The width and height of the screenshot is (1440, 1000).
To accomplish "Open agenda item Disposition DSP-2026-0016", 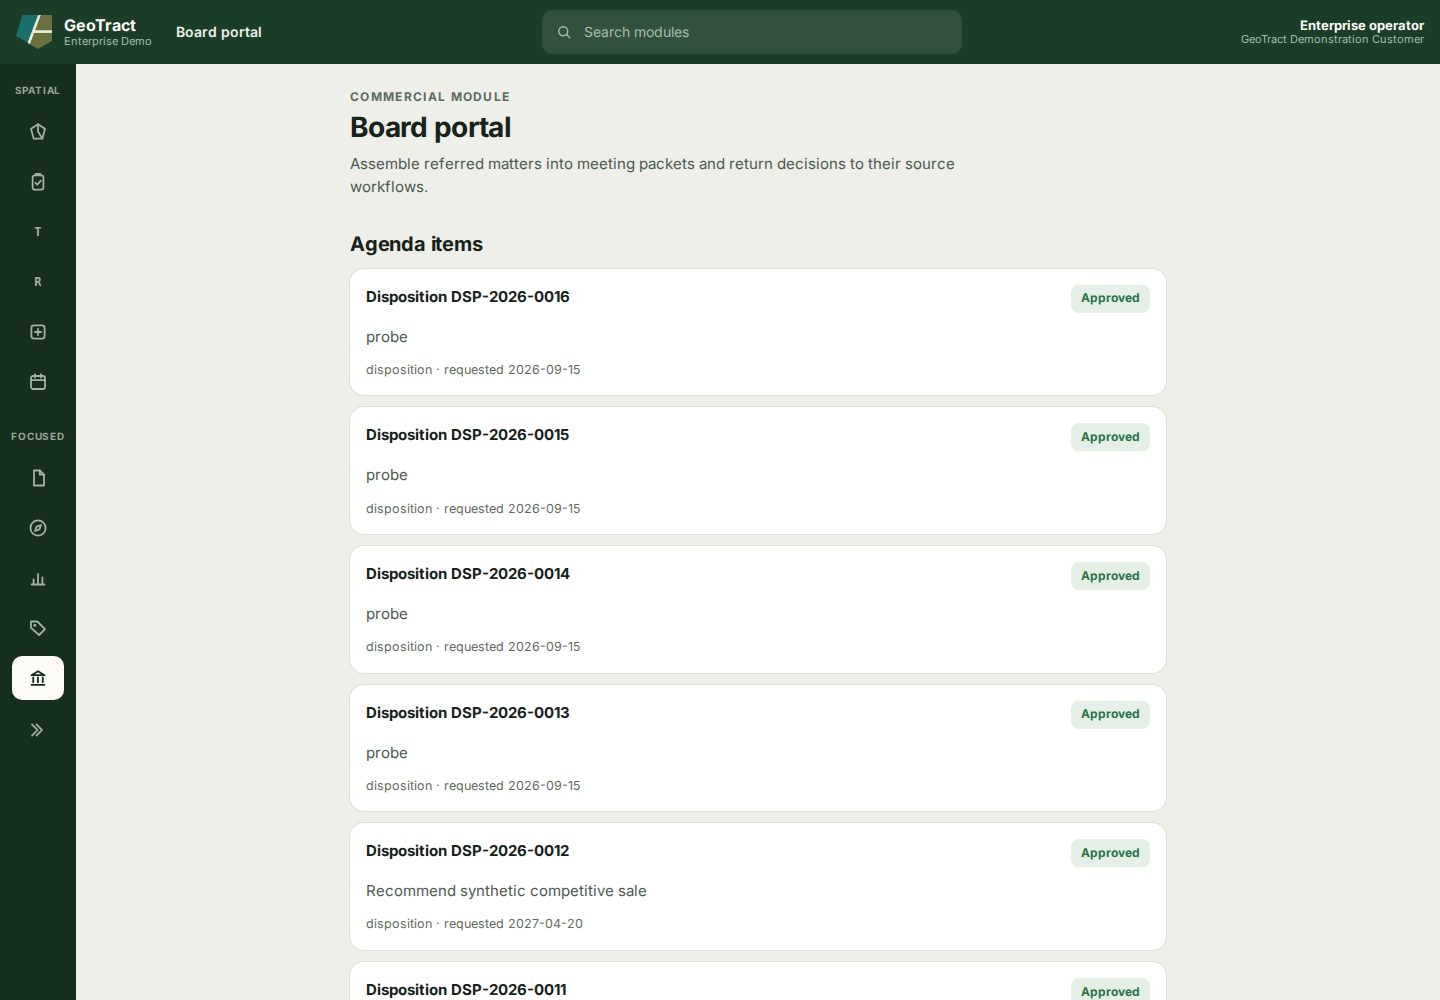I will (758, 332).
